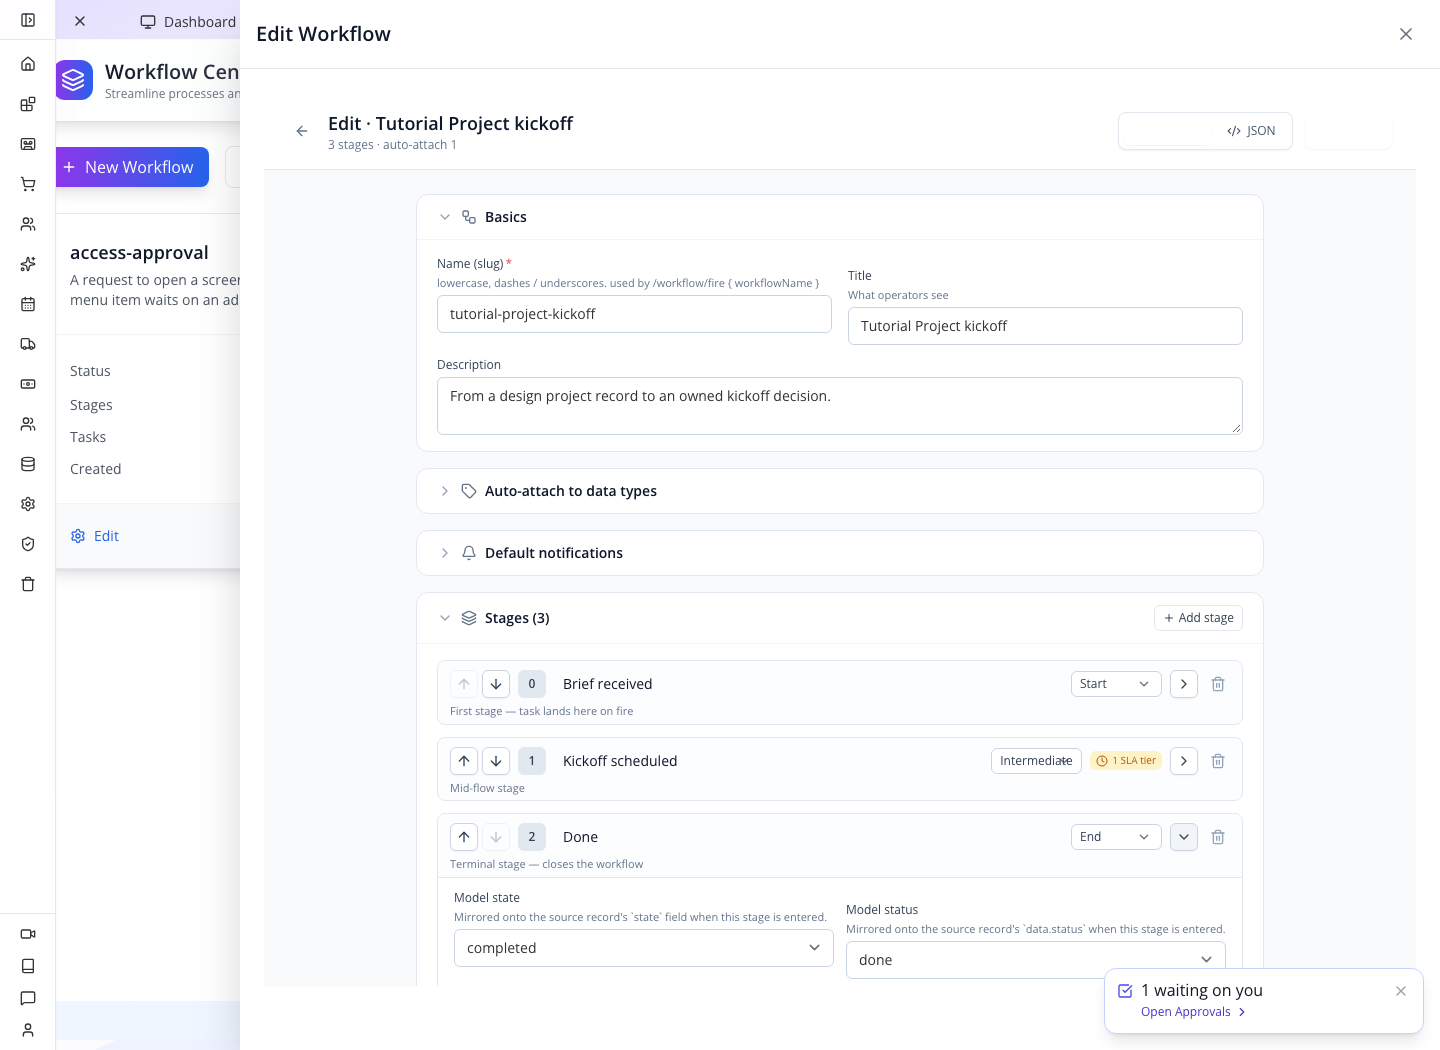Open stage type dropdown for Brief received

click(x=1116, y=684)
